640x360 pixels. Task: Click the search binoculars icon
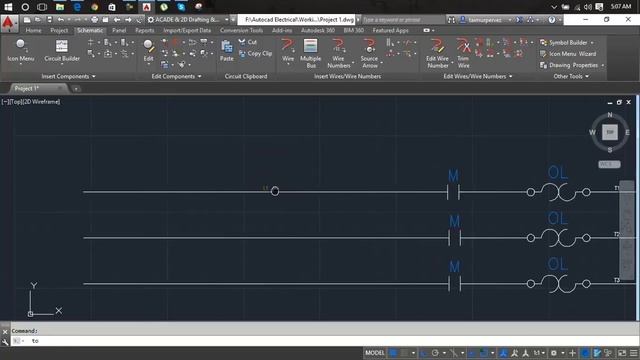(451, 20)
